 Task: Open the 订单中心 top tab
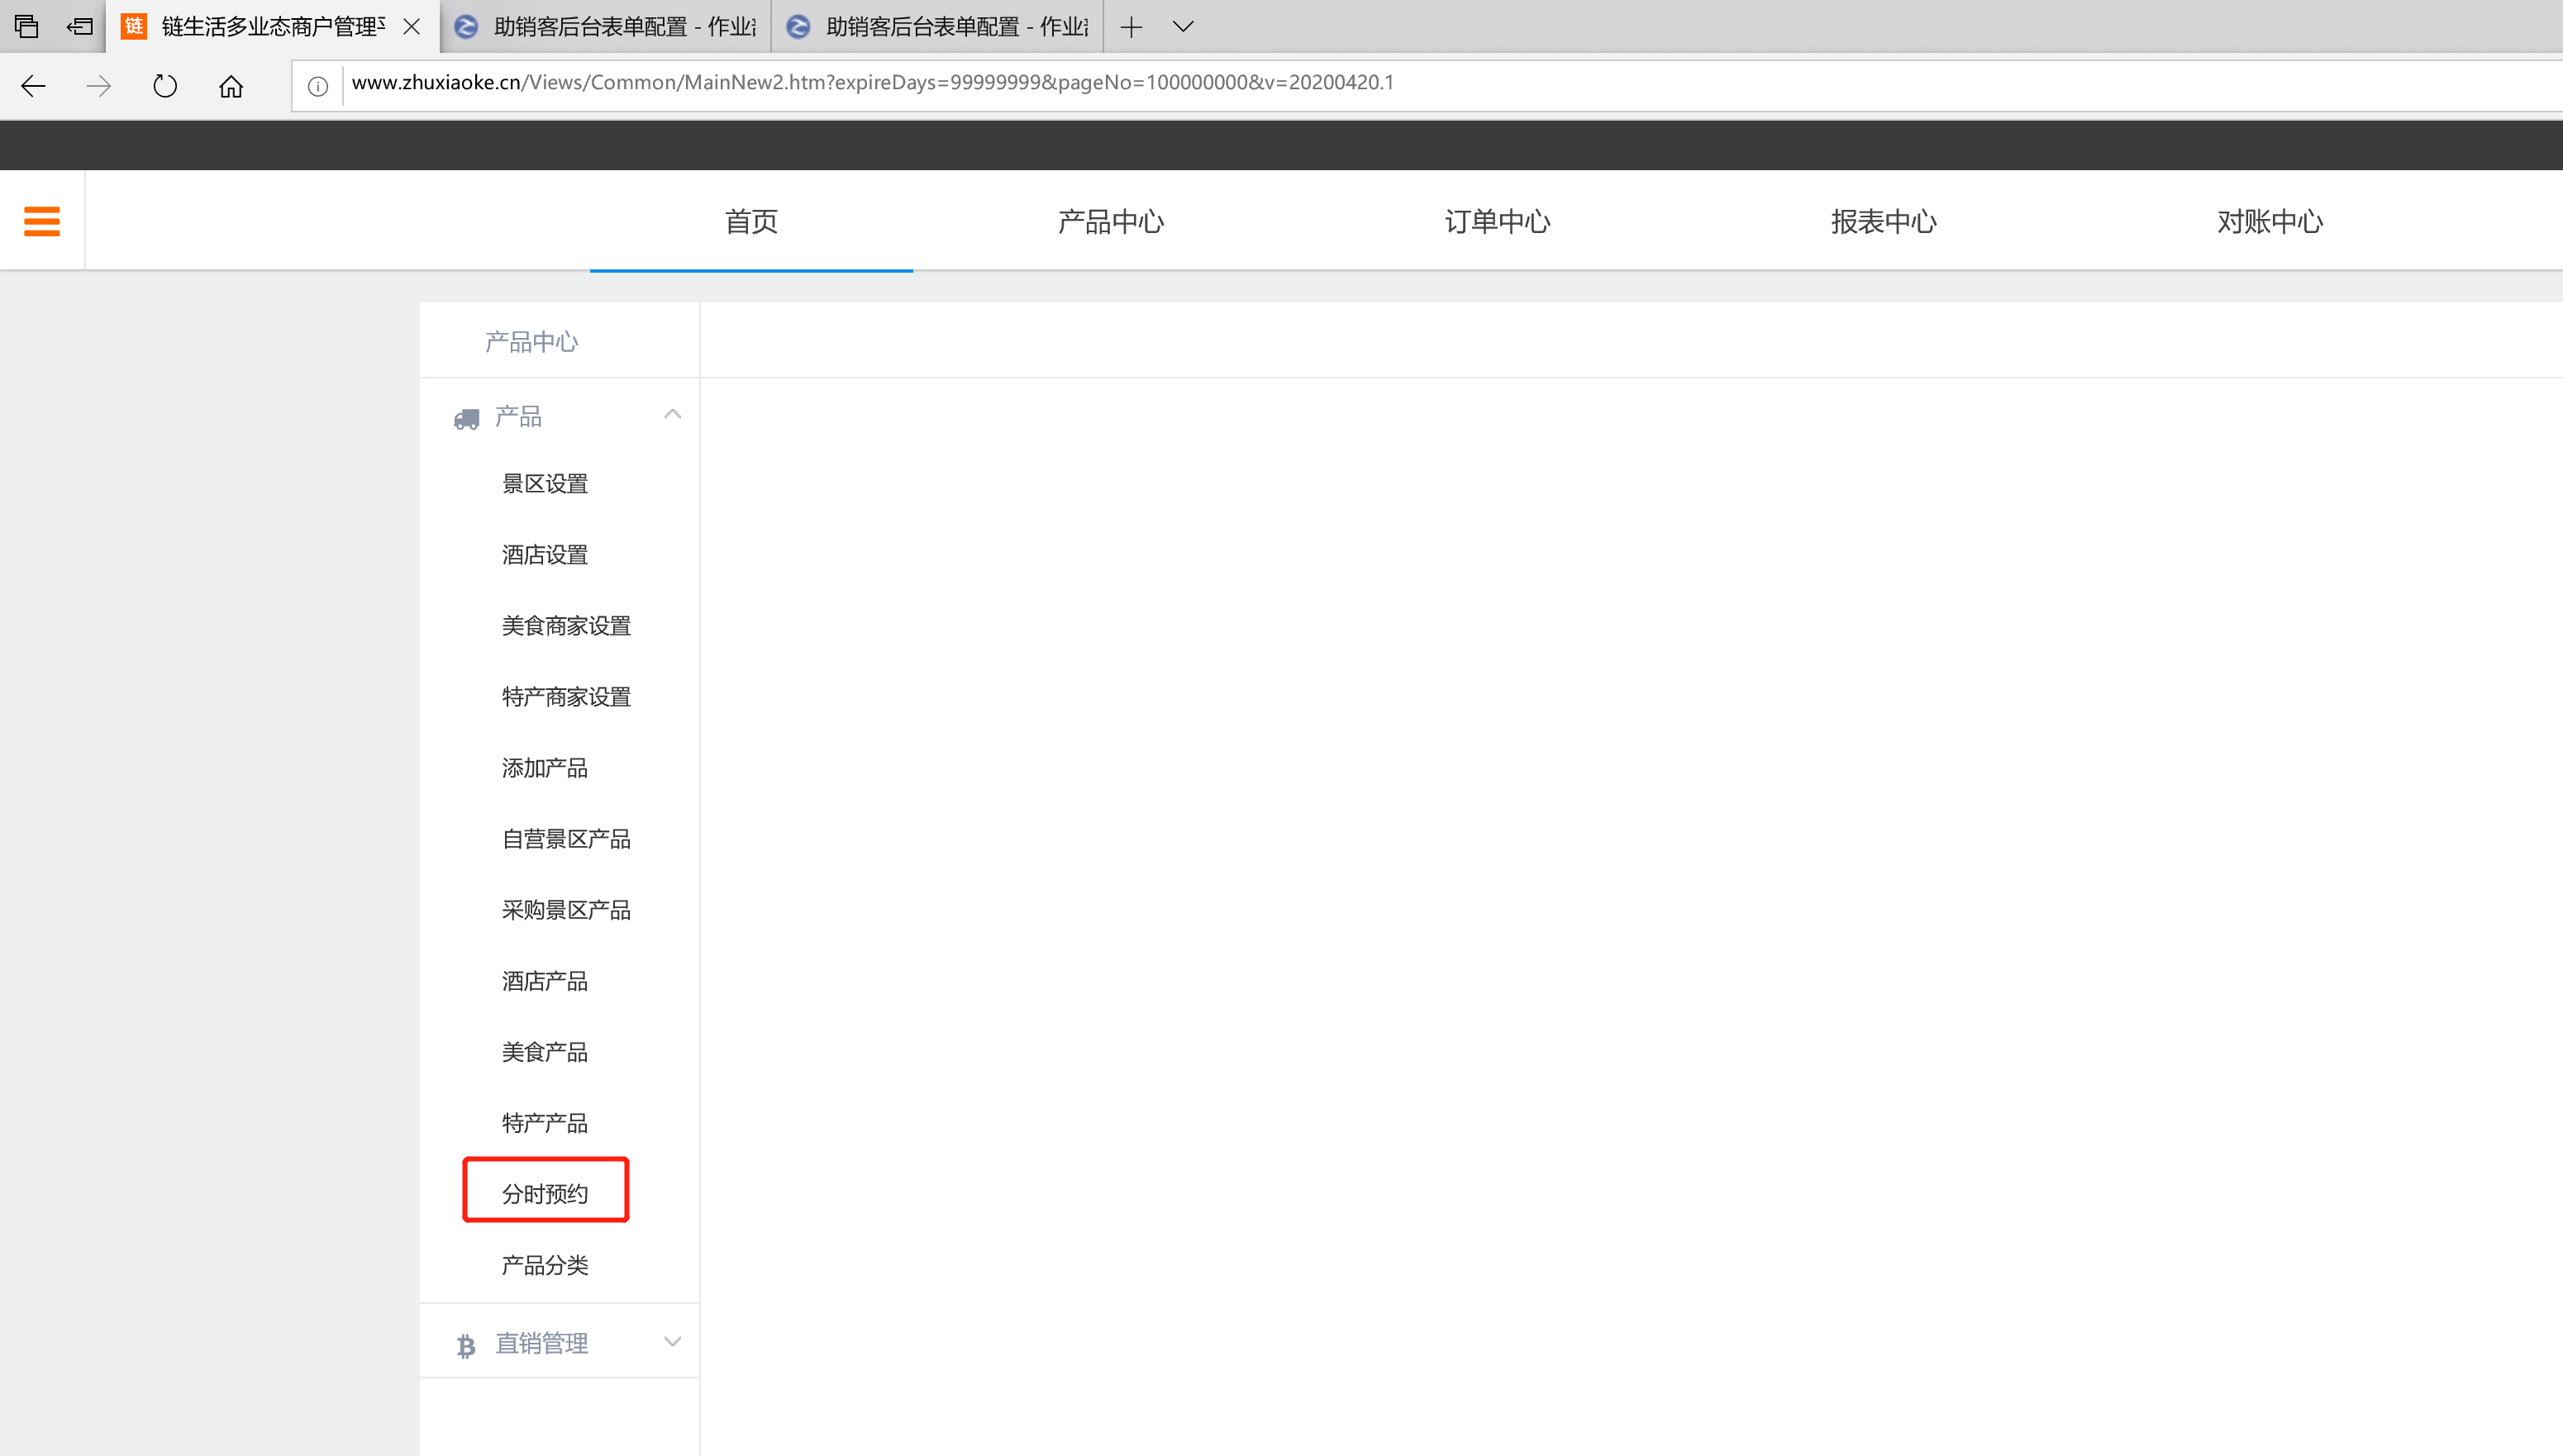click(1497, 221)
